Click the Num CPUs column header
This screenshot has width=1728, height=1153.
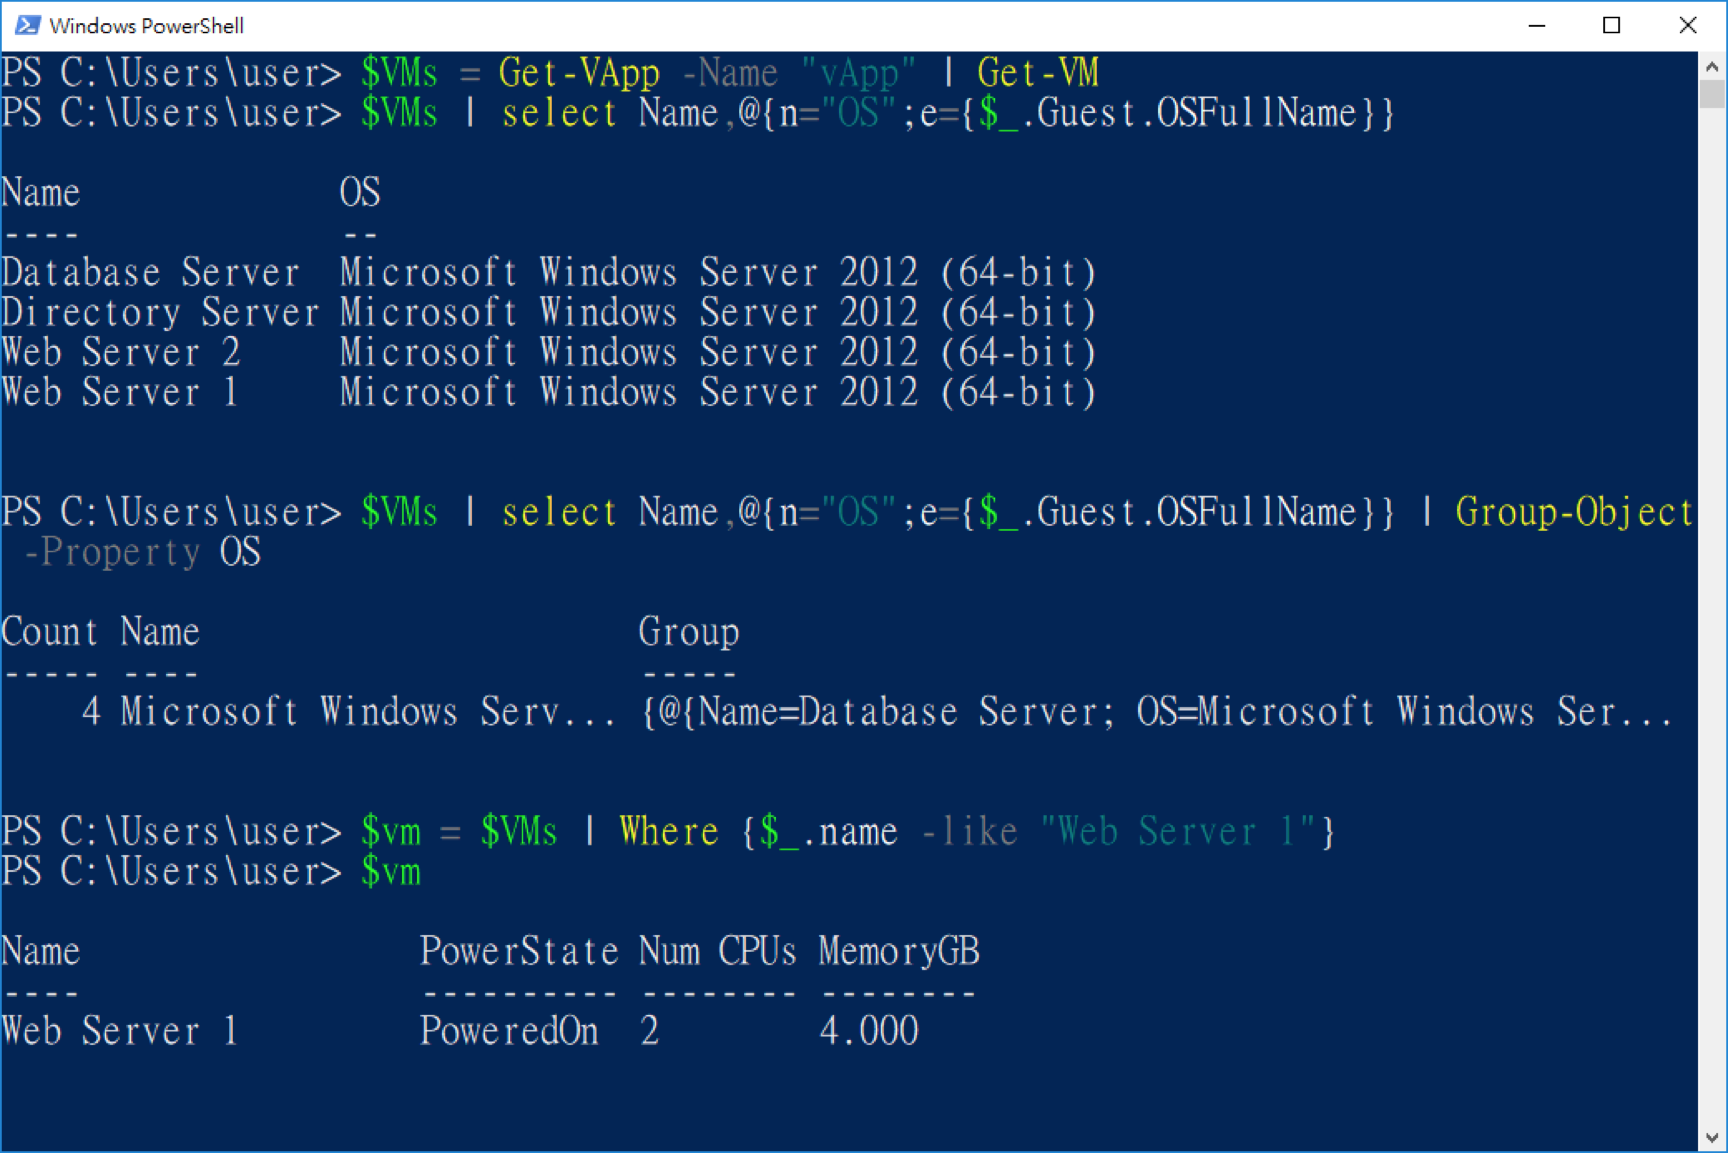click(x=718, y=951)
